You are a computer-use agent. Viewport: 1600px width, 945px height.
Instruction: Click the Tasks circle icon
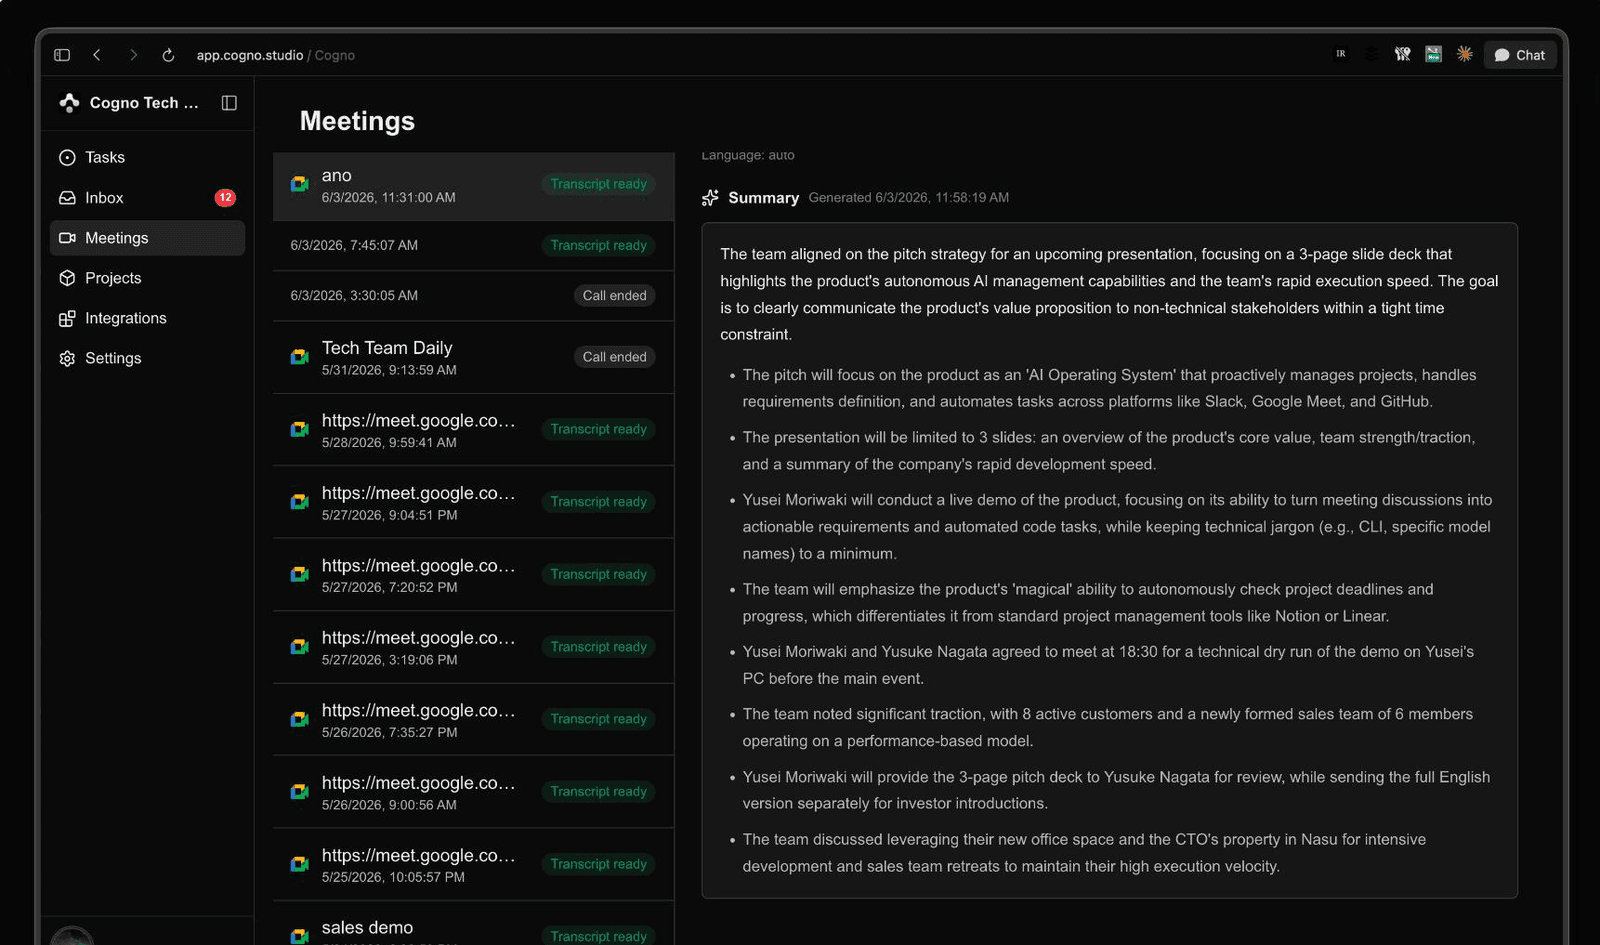point(67,157)
